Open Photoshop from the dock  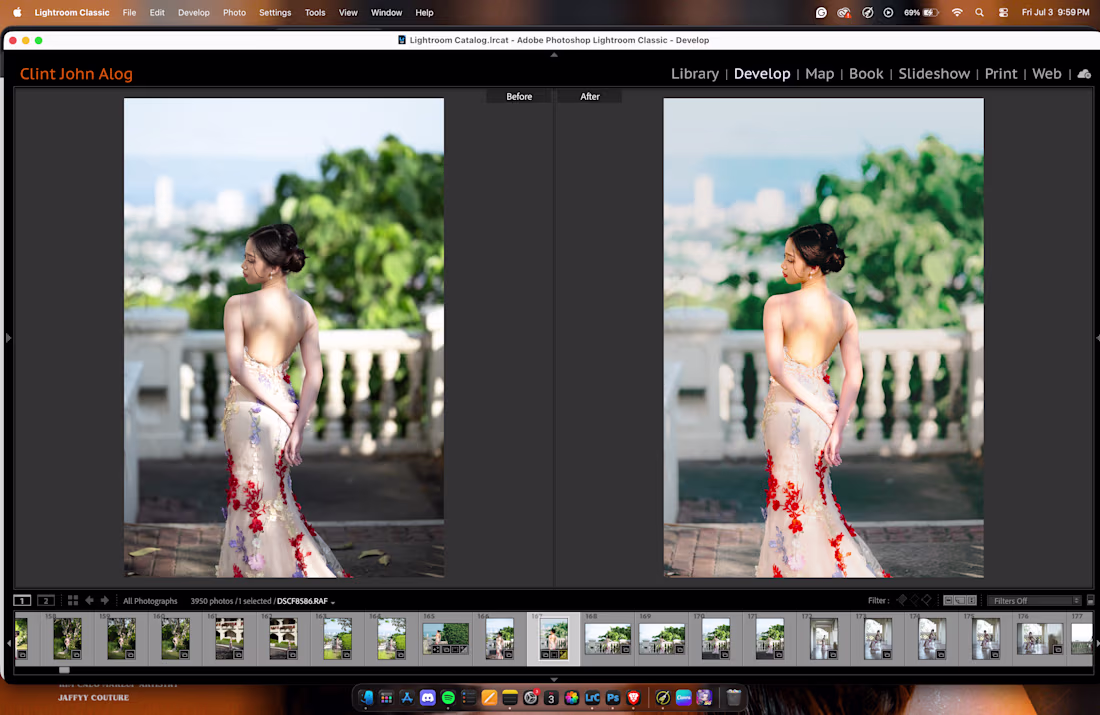613,697
